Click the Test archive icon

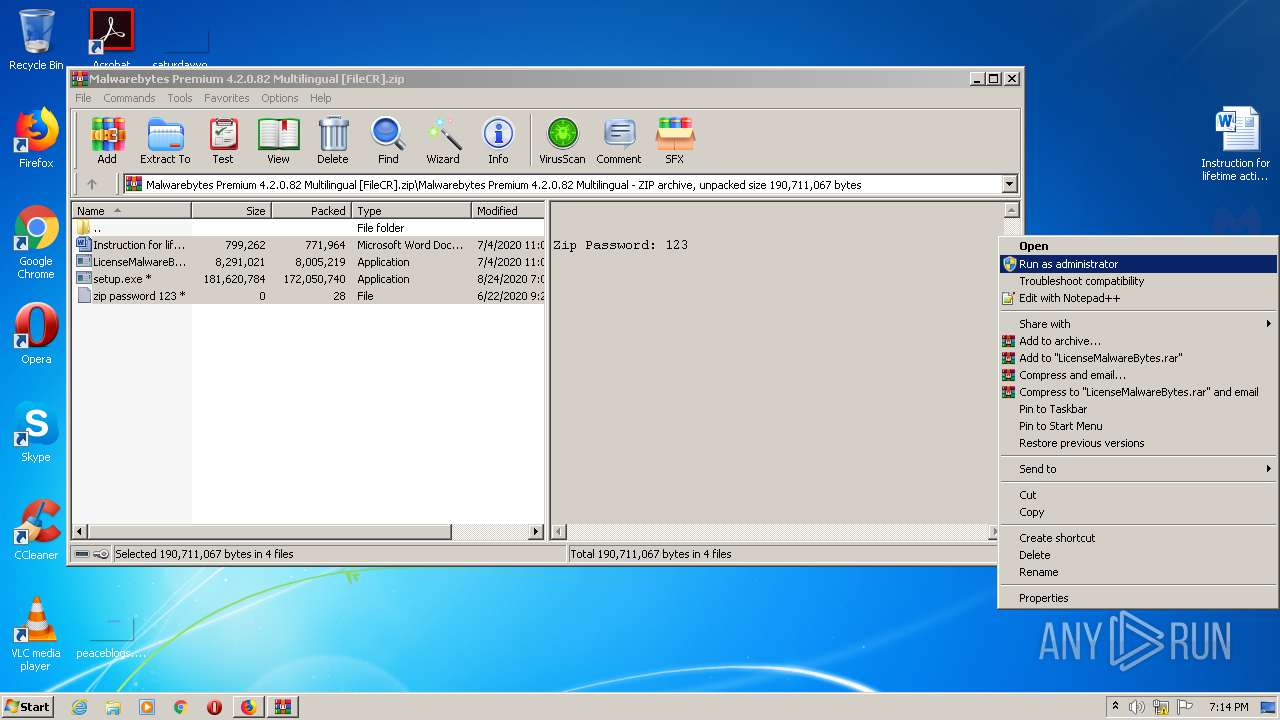click(223, 141)
